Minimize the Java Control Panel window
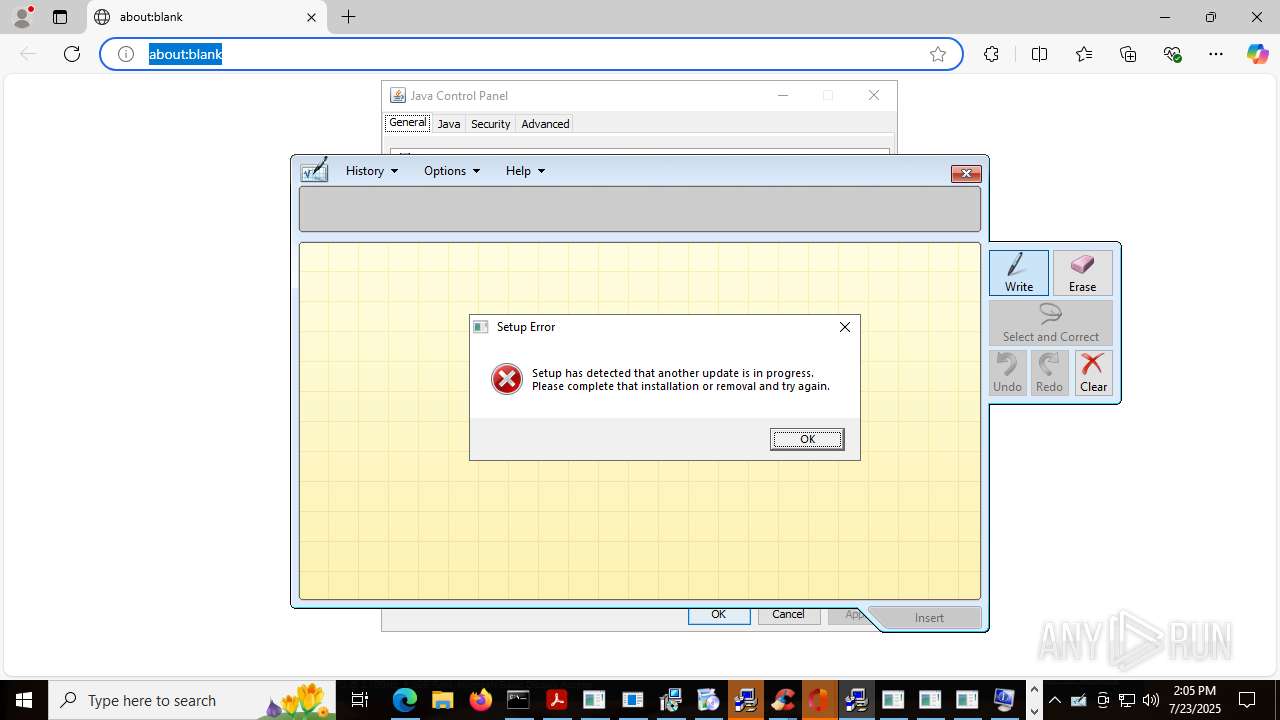 pos(783,95)
